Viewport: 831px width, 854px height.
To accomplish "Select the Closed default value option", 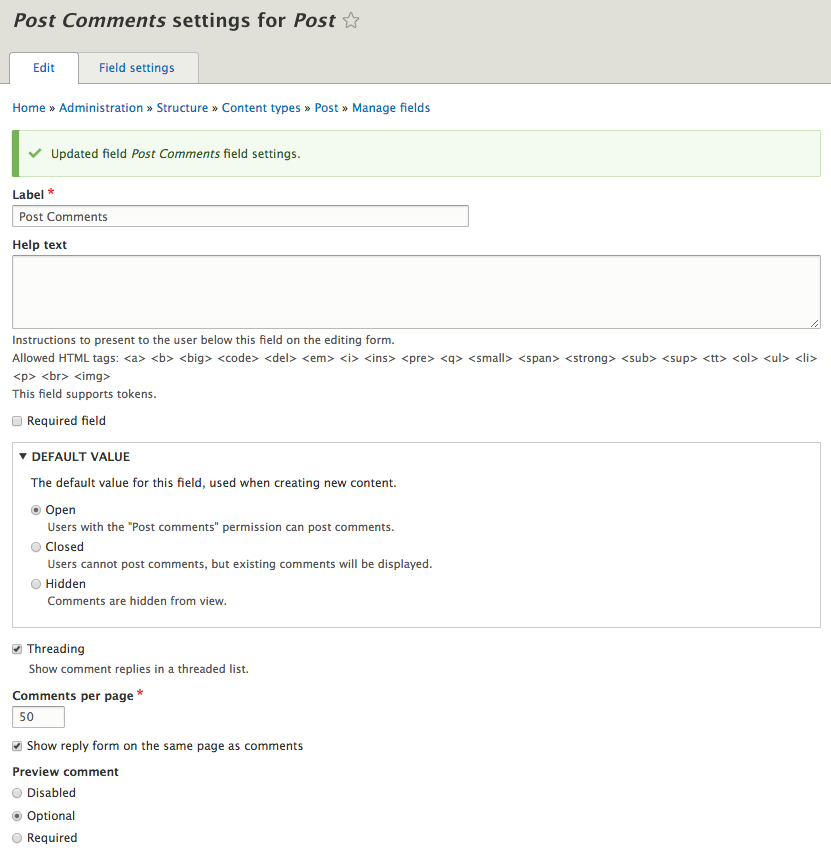I will (37, 547).
